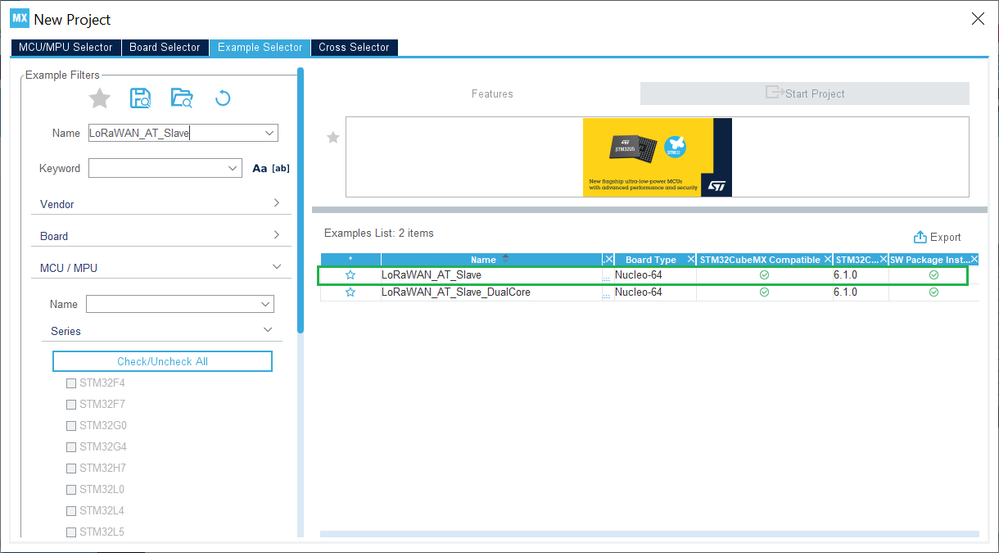This screenshot has width=999, height=553.
Task: Click the MX application logo
Action: coord(20,18)
